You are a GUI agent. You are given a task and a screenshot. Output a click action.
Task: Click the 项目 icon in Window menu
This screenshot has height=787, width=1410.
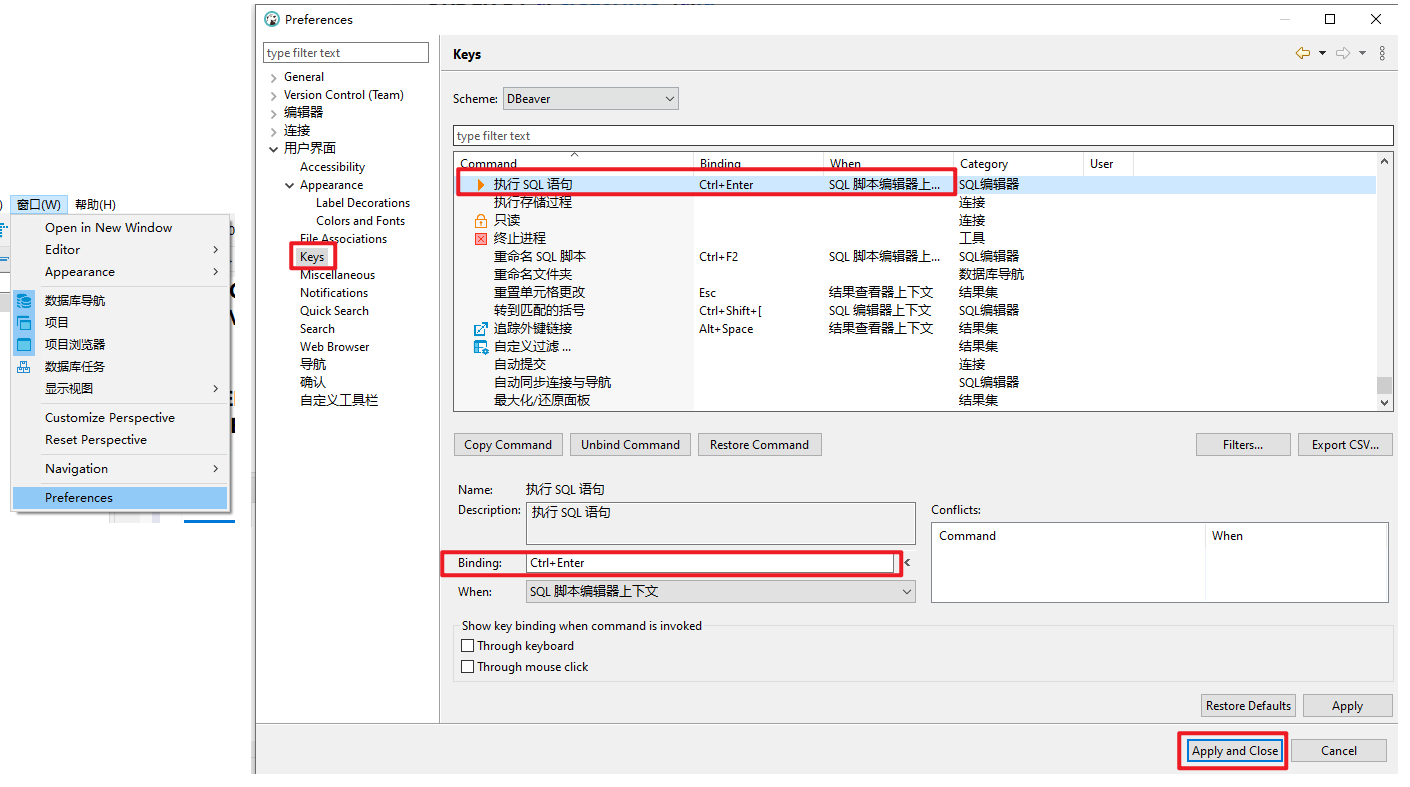click(24, 322)
